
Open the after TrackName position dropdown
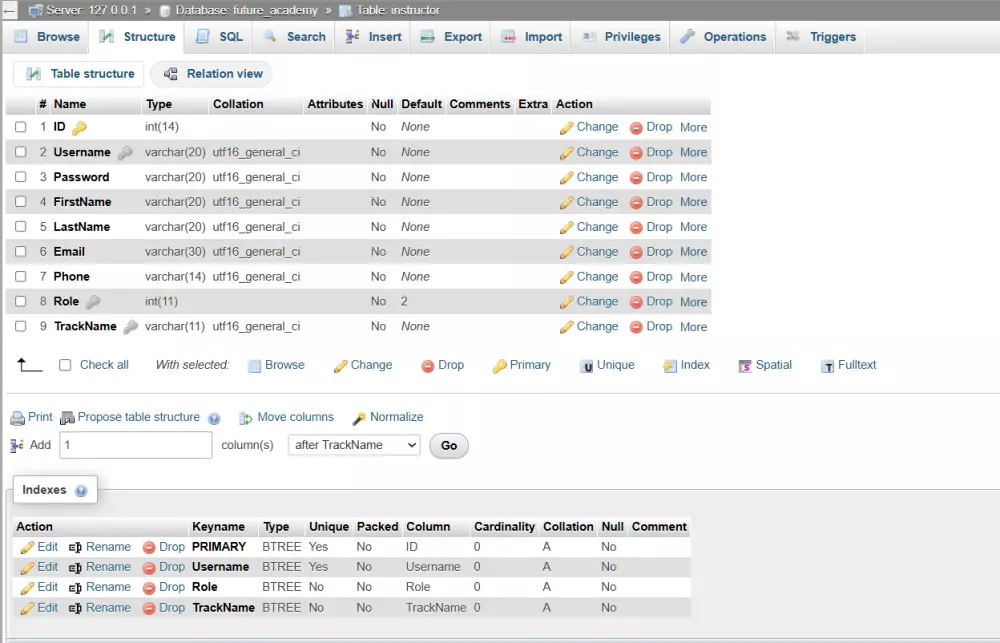tap(354, 445)
